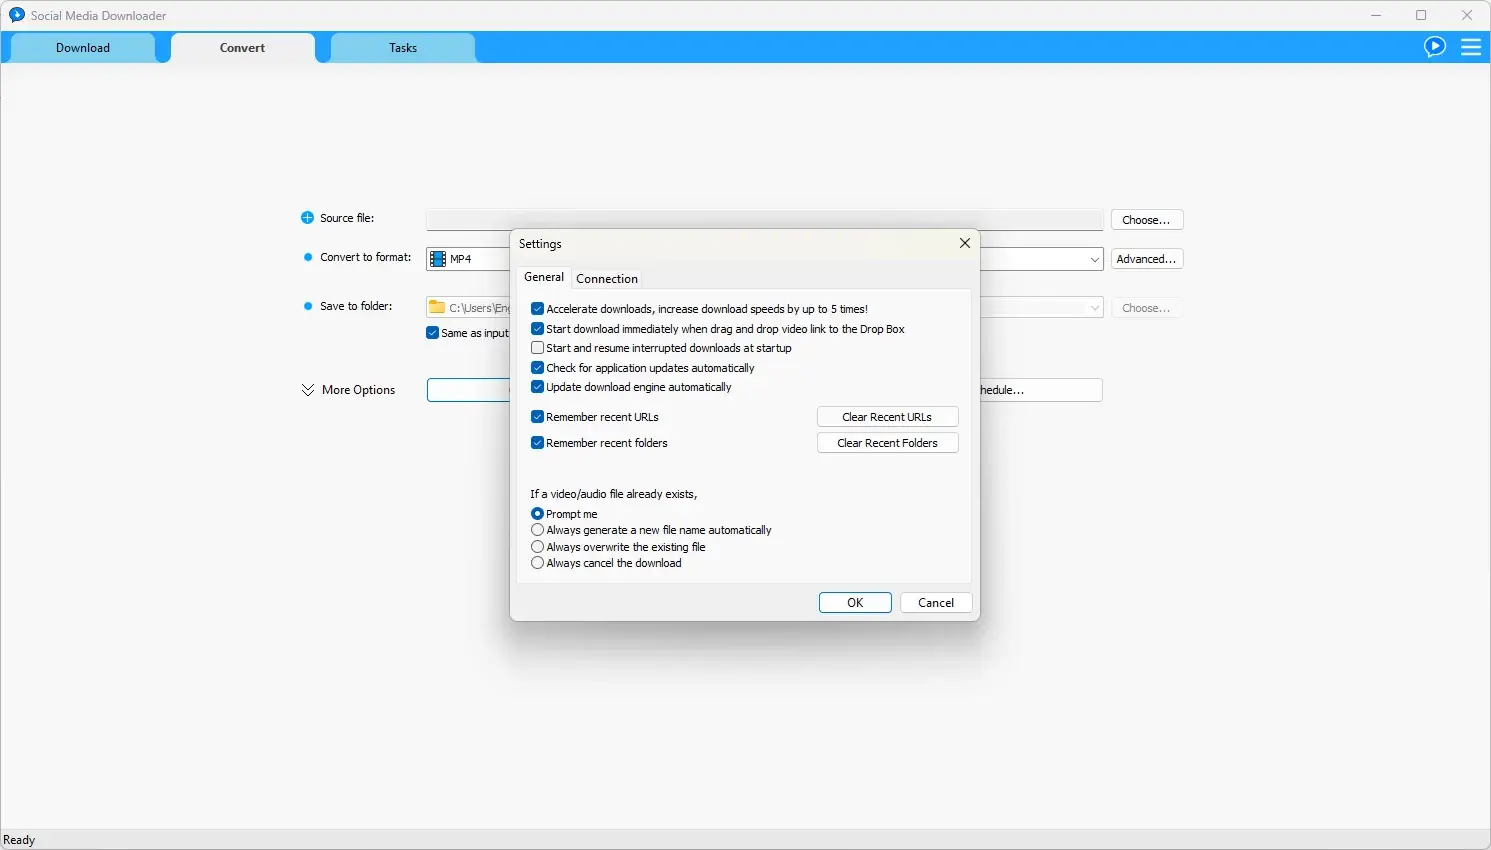1491x850 pixels.
Task: Click the Clear Recent Folders button
Action: tap(887, 443)
